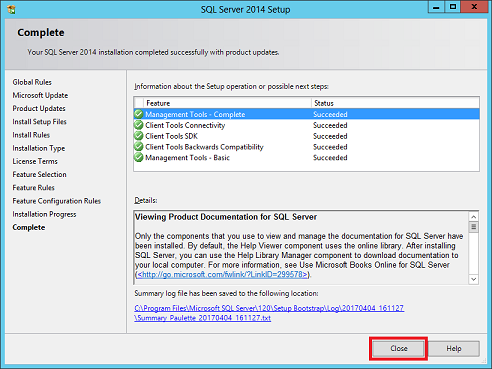Click Microsoft Update step in sidebar

40,95
